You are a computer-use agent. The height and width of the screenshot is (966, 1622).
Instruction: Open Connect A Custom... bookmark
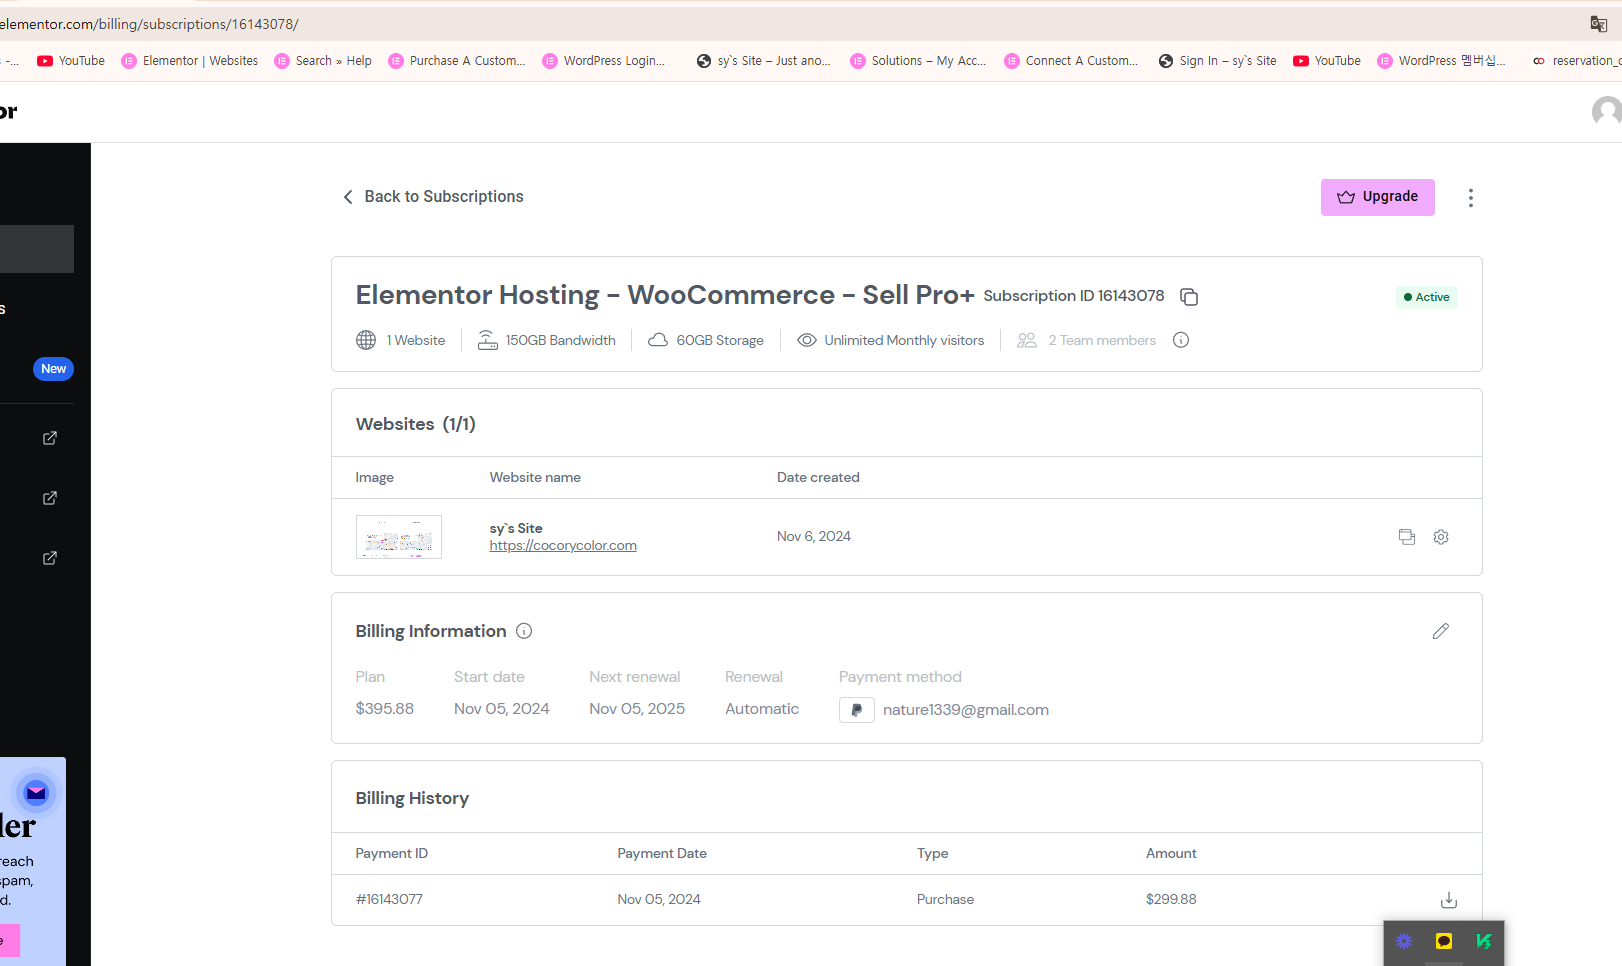click(1072, 61)
